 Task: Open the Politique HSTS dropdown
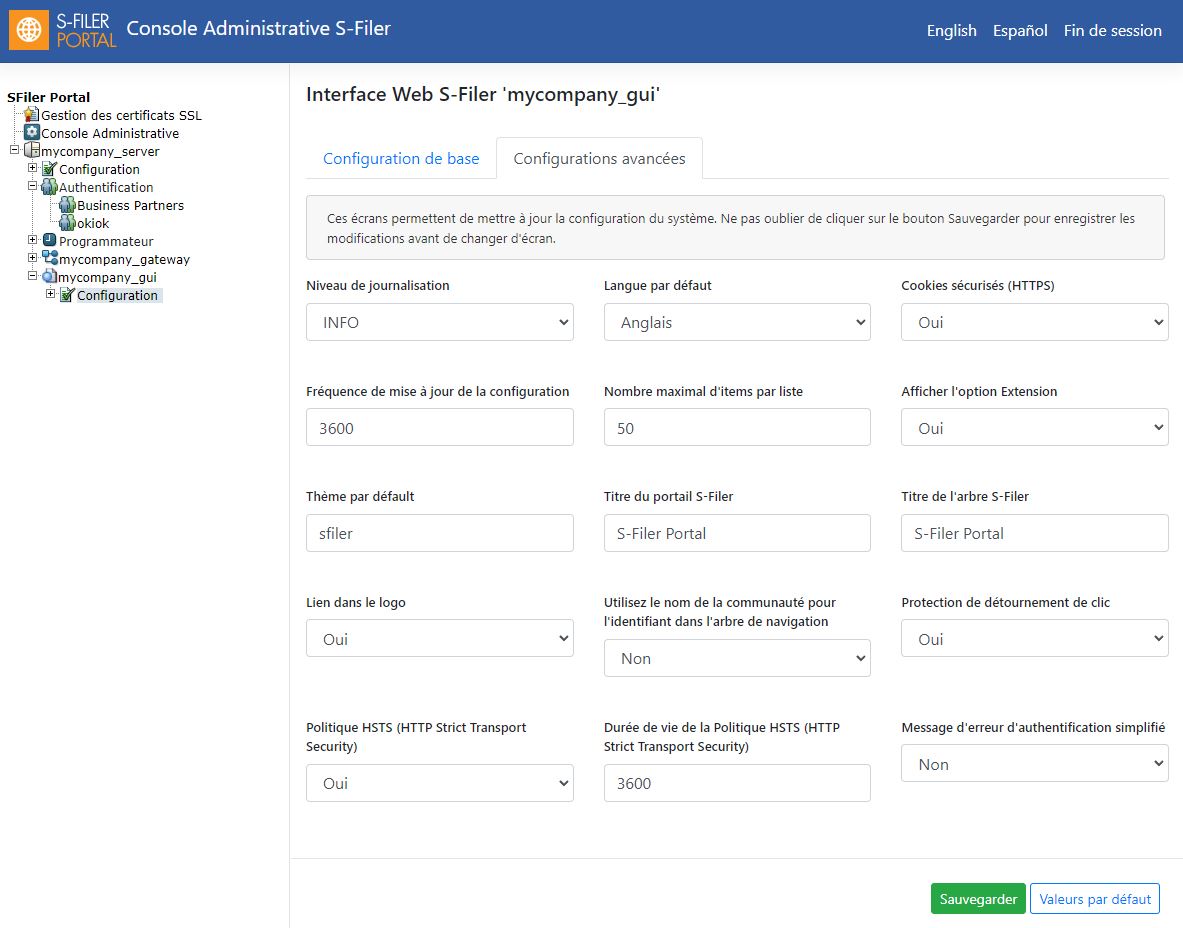click(x=440, y=783)
